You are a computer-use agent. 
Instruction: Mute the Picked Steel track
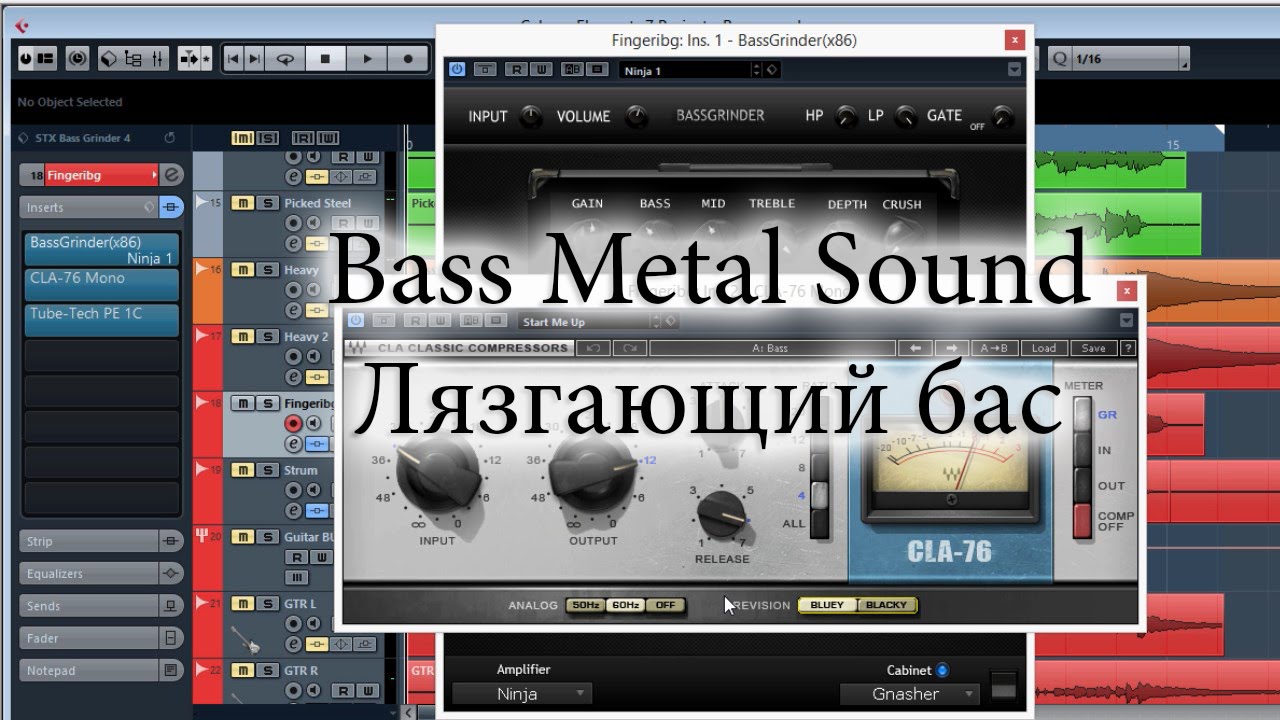click(x=242, y=203)
